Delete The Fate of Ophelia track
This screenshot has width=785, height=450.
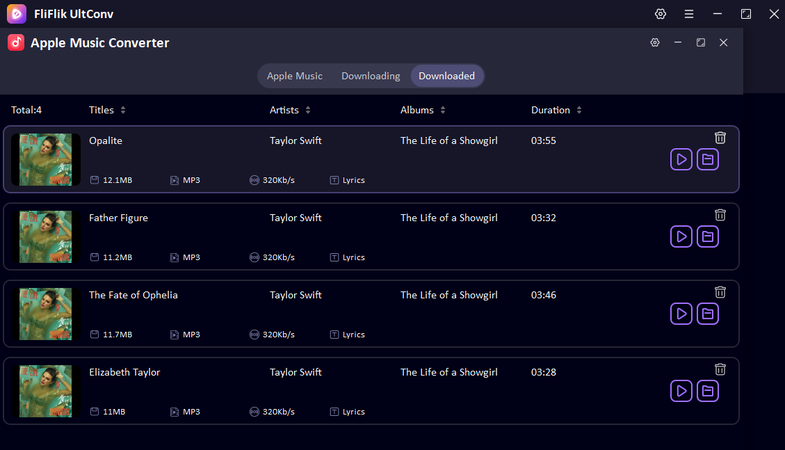coord(720,292)
